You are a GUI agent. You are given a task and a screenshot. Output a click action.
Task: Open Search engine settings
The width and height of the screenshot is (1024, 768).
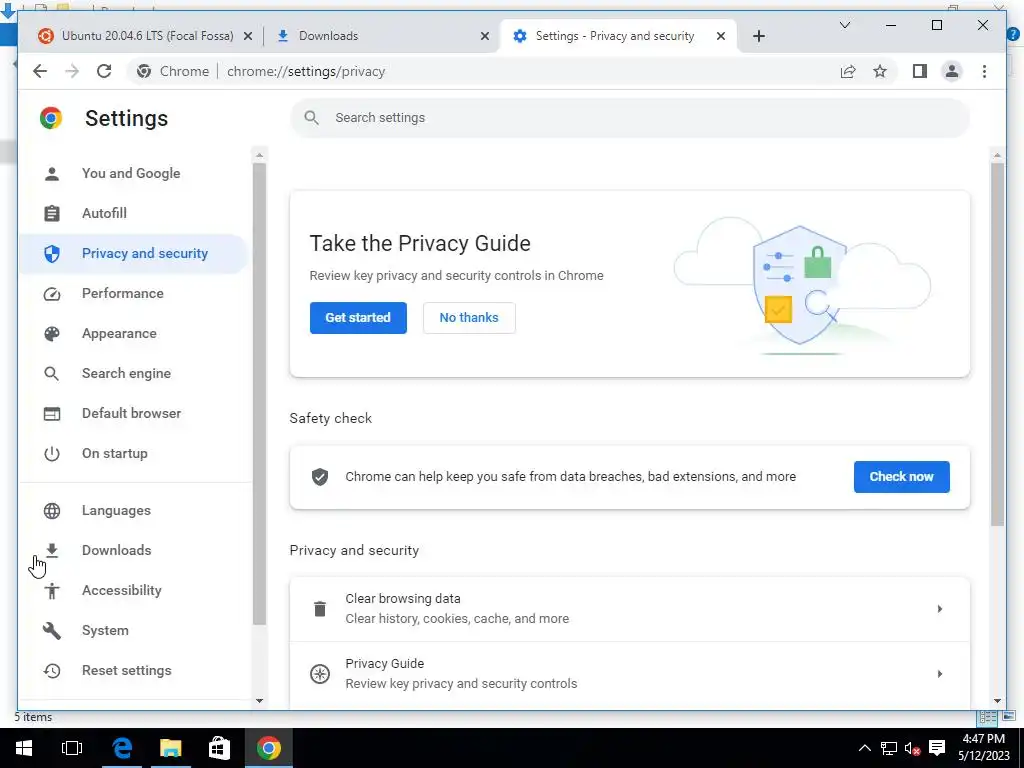pyautogui.click(x=134, y=373)
